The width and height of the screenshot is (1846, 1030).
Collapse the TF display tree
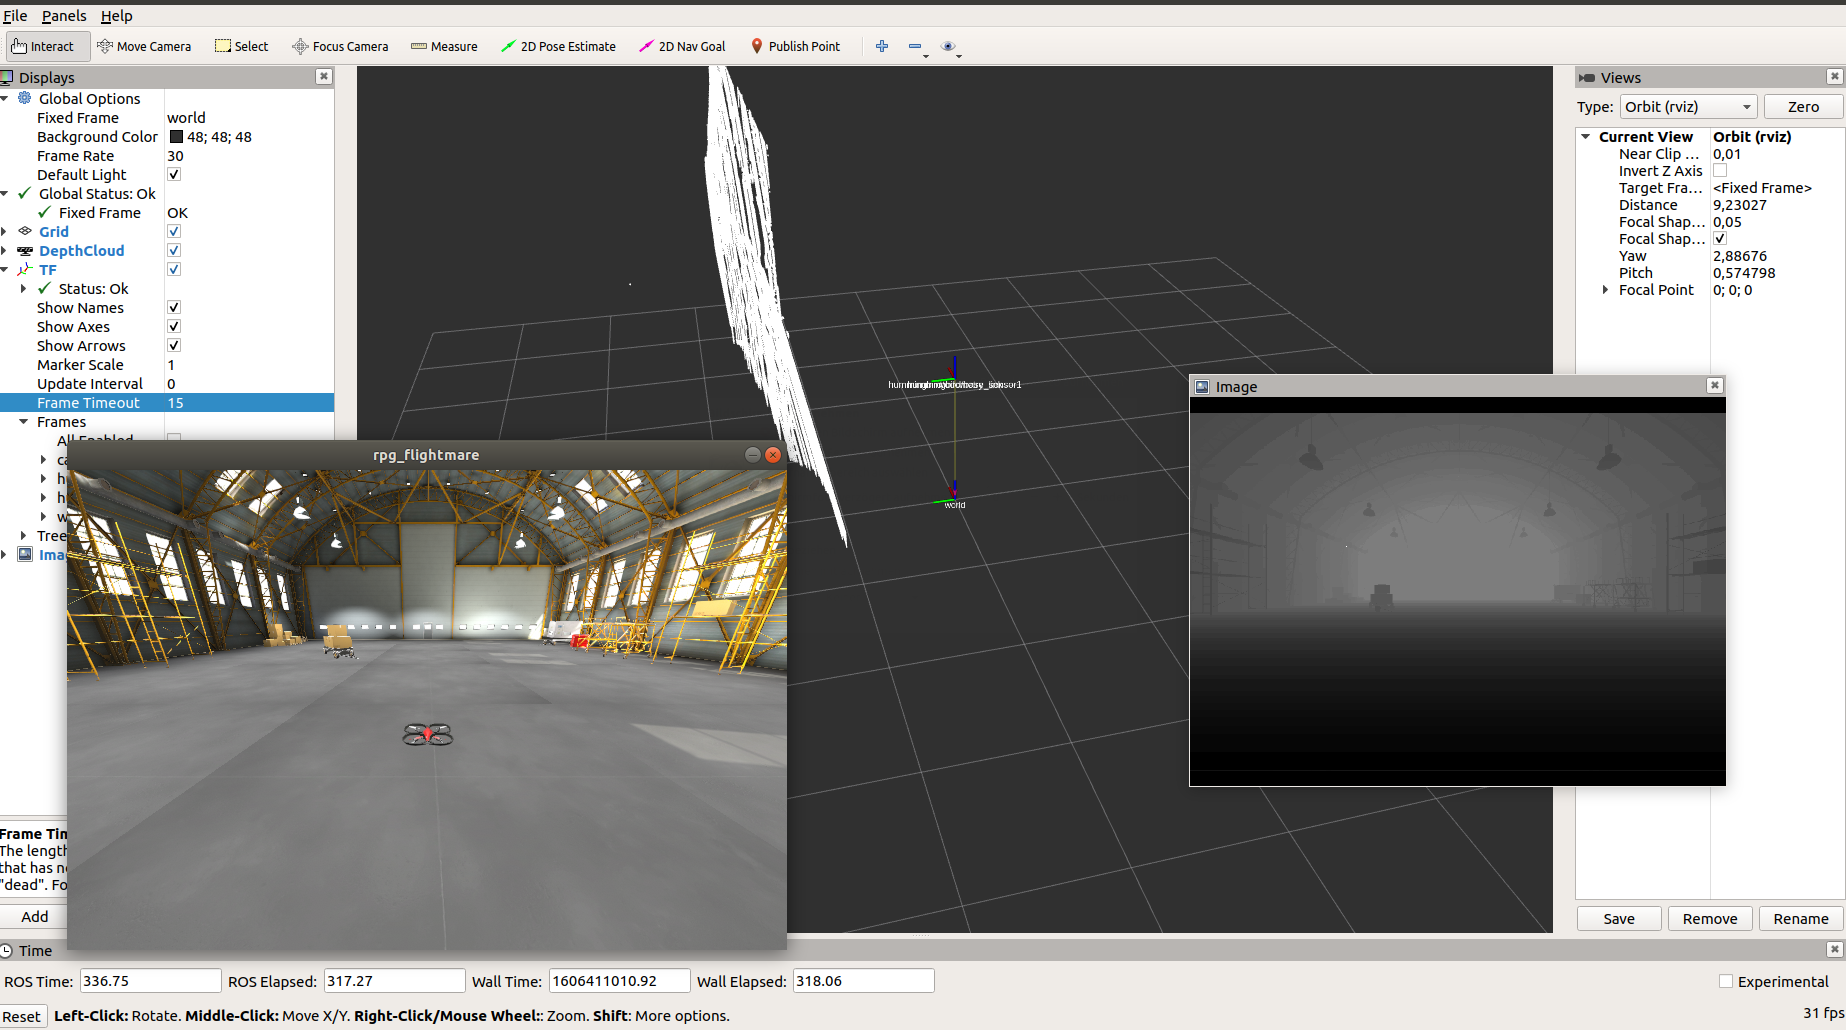(7, 269)
